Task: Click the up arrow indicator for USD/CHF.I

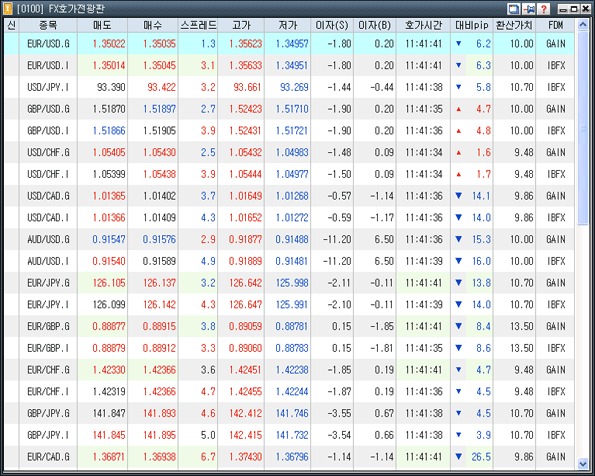Action: click(458, 175)
